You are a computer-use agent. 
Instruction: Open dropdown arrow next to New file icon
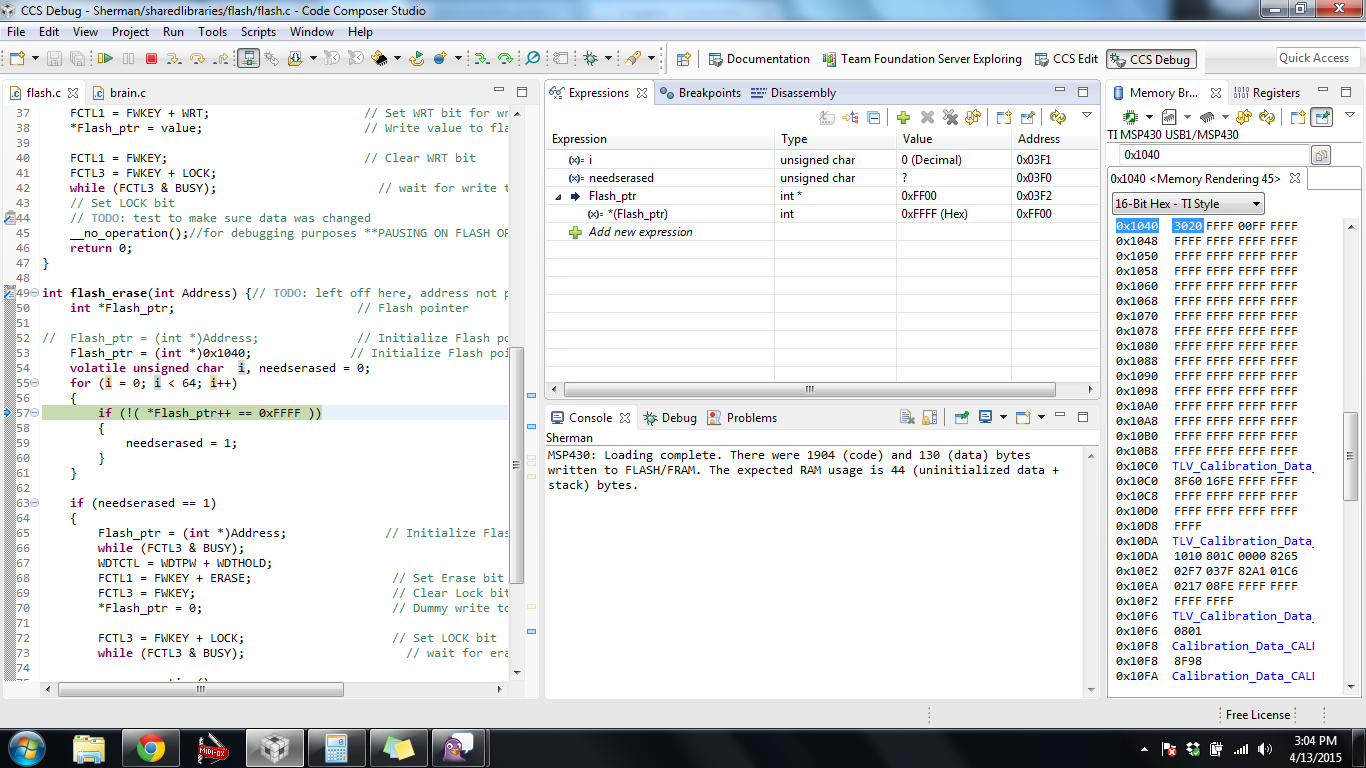click(35, 58)
